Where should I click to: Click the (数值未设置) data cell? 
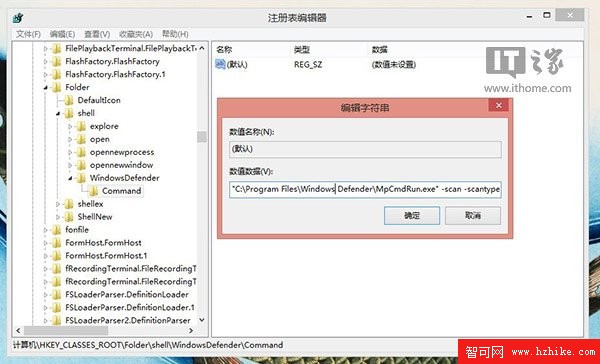point(393,65)
